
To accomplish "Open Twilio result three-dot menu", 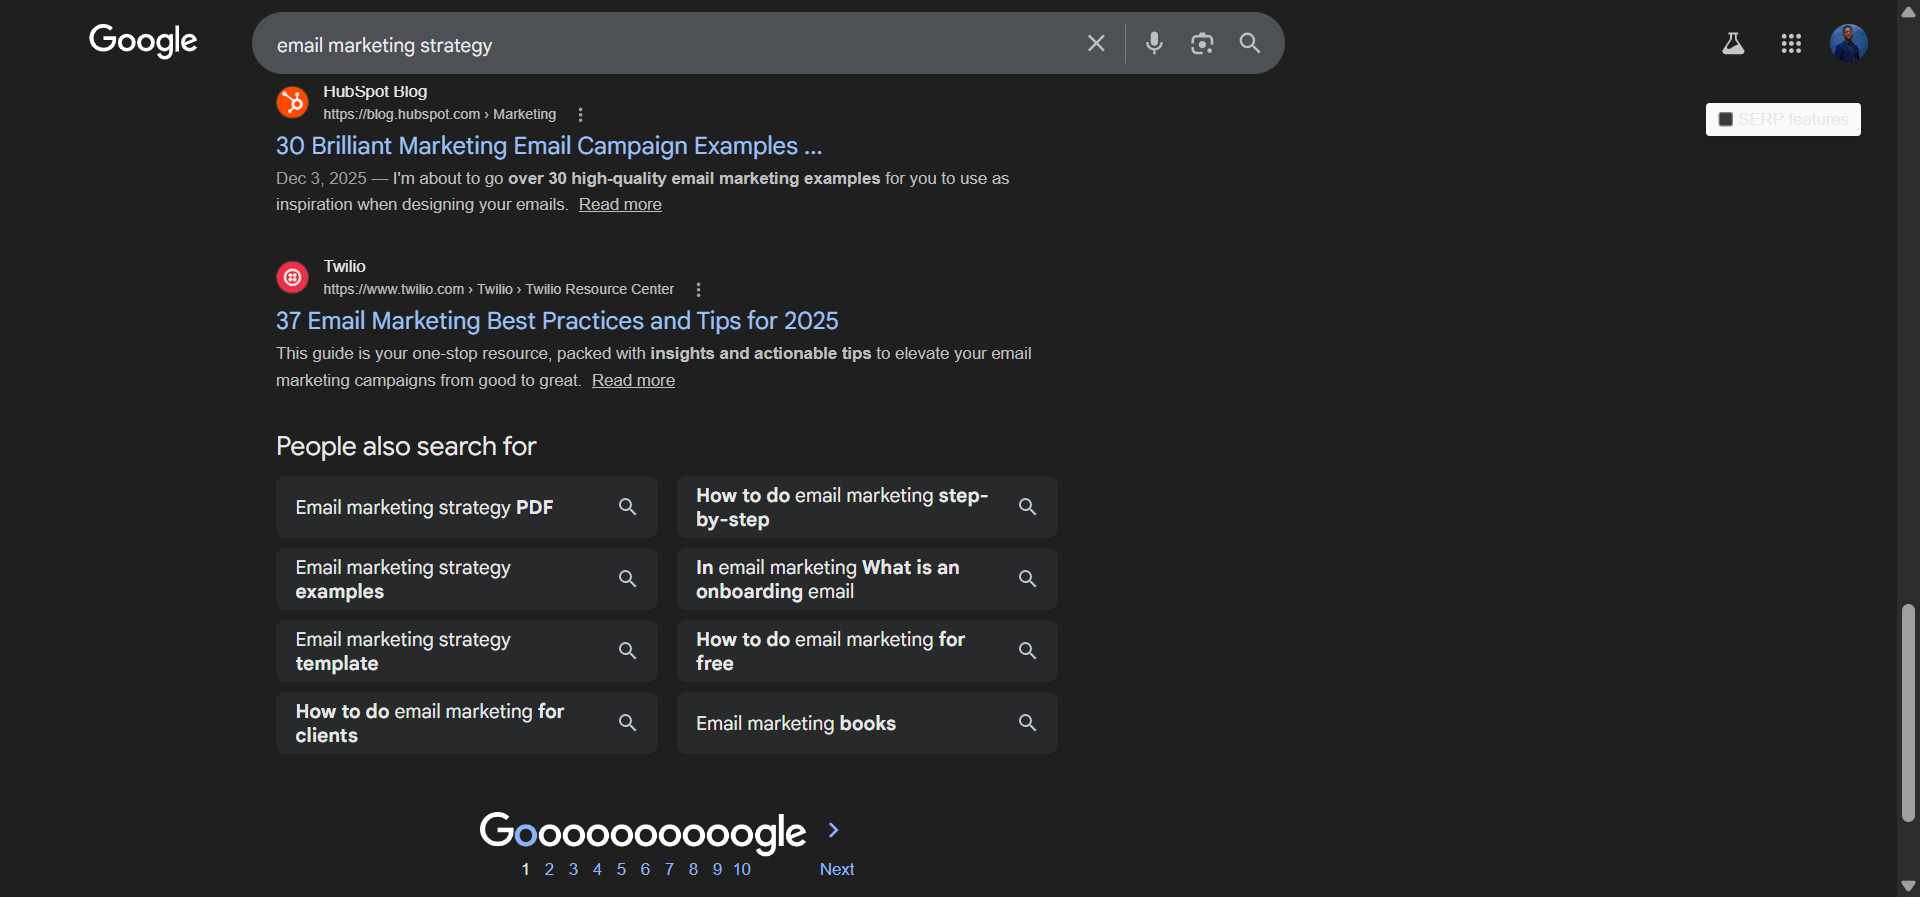I will (699, 289).
